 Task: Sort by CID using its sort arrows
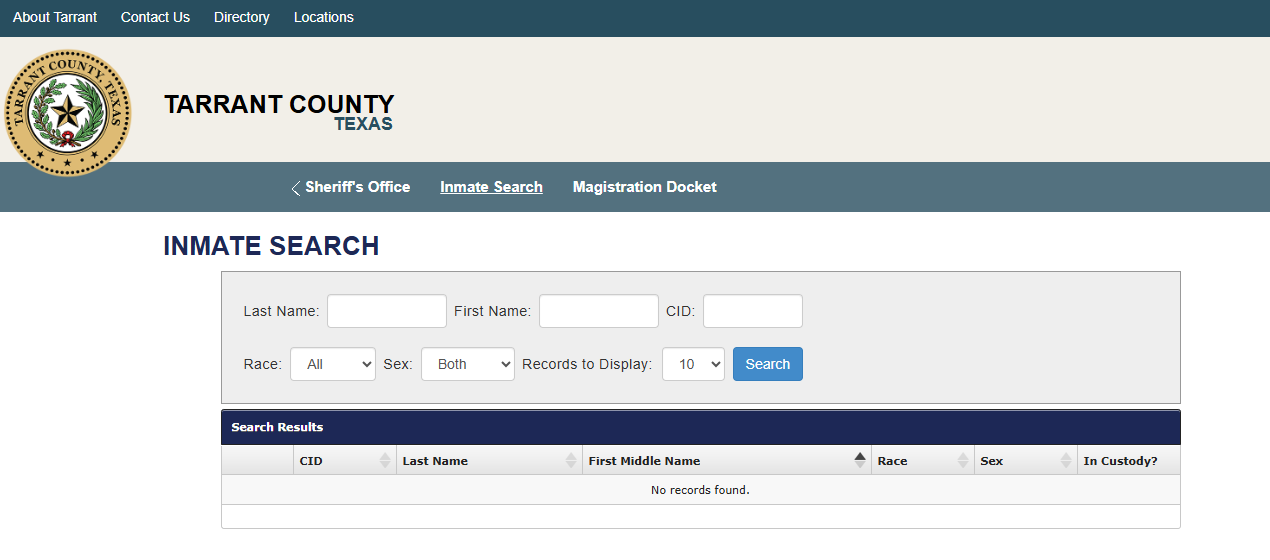[385, 460]
